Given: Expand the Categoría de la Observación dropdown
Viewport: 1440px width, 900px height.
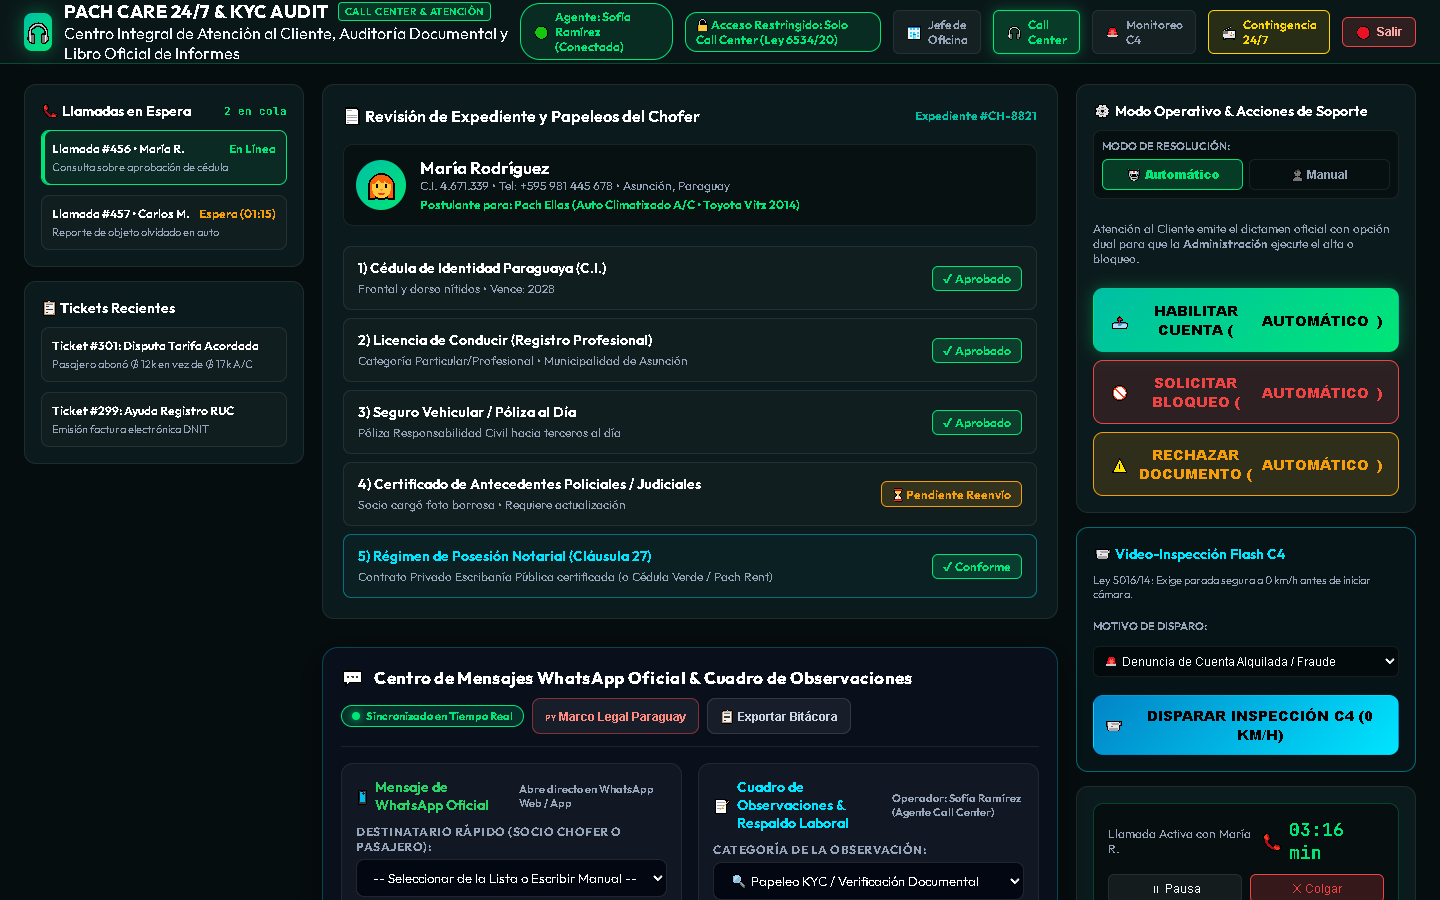Looking at the screenshot, I should (x=868, y=881).
